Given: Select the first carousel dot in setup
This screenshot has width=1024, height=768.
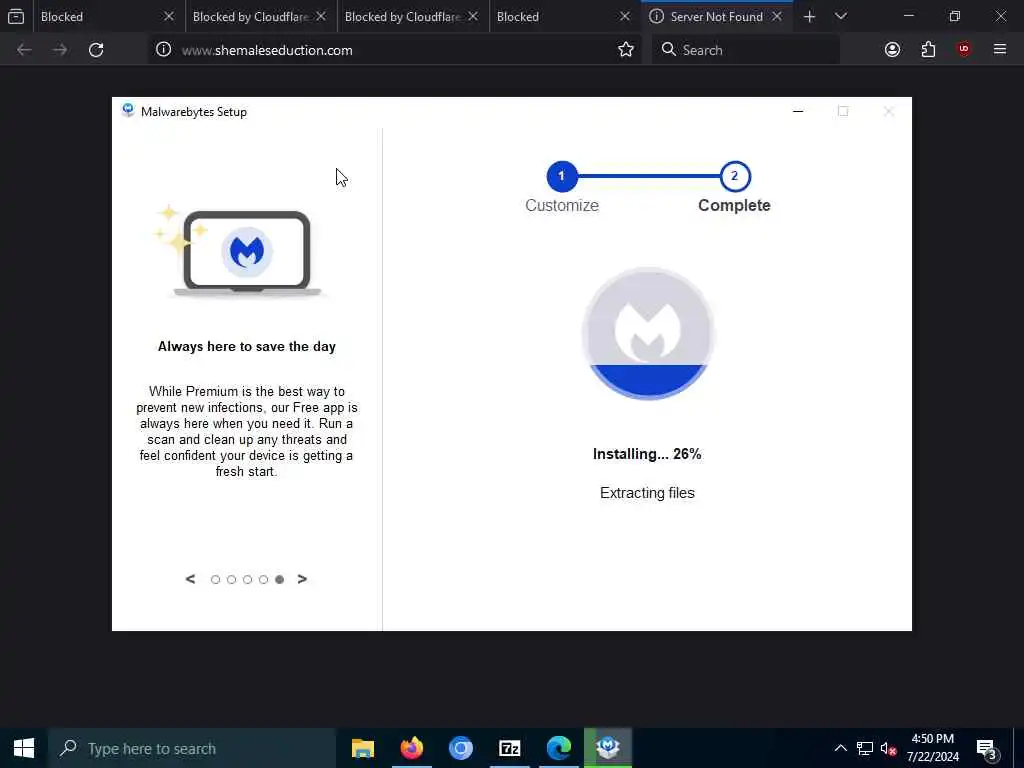Looking at the screenshot, I should point(215,579).
